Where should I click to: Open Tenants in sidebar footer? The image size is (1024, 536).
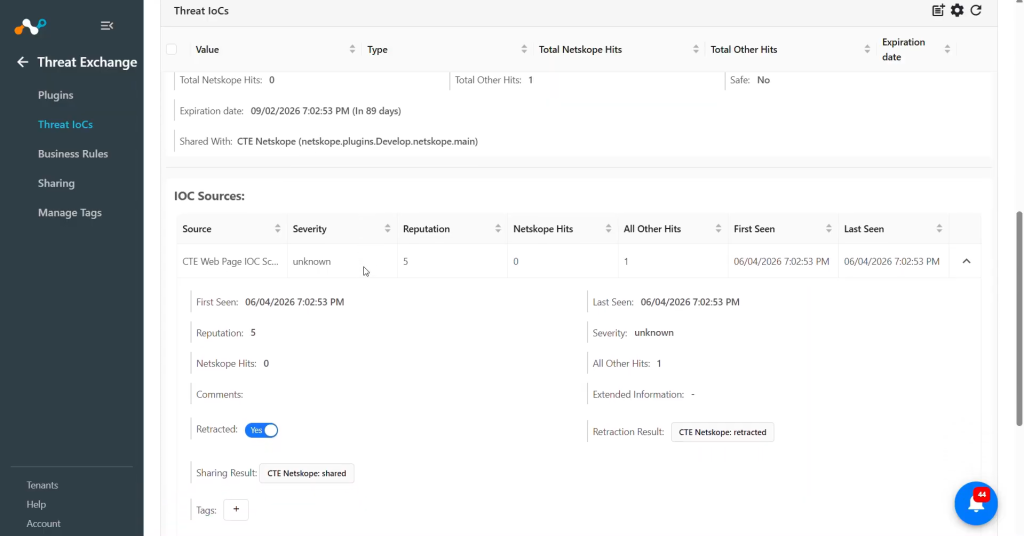[x=42, y=485]
